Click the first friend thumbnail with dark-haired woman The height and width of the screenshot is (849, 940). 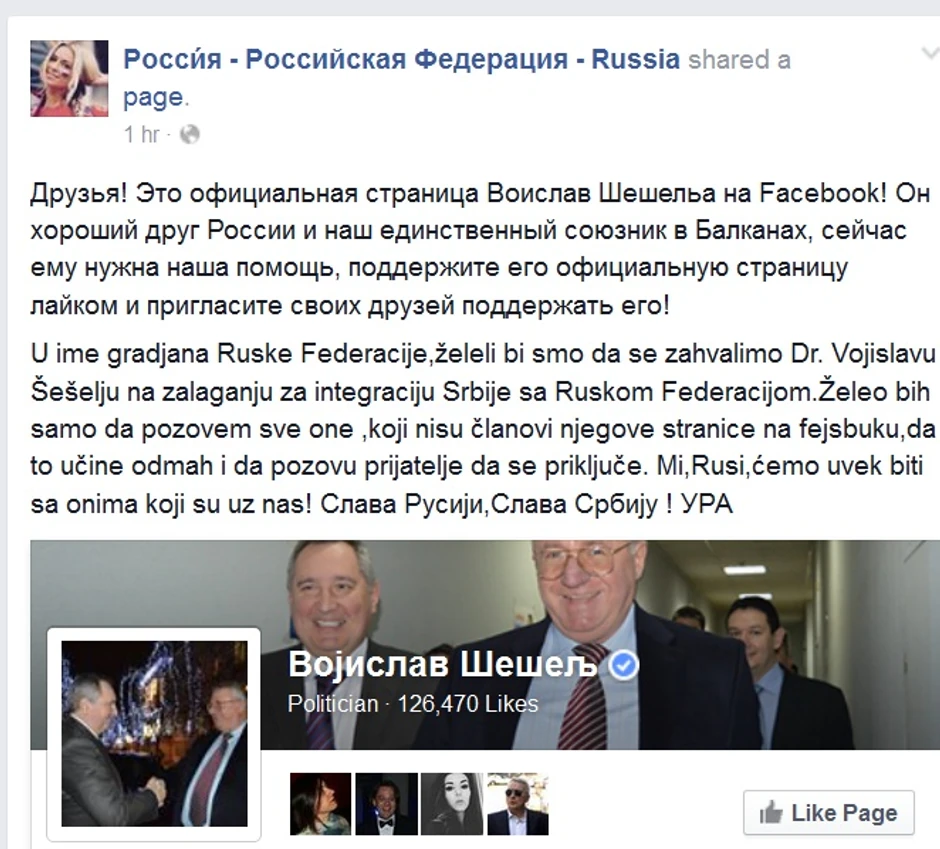click(321, 804)
